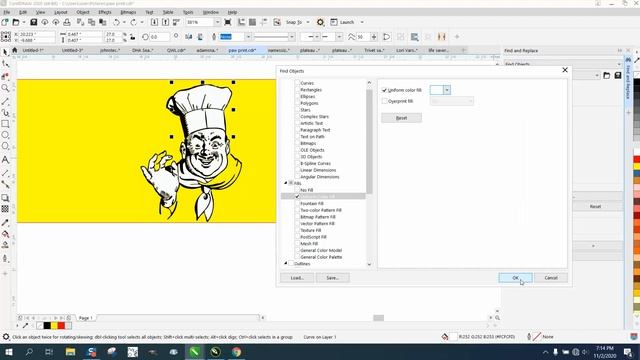
Task: Check the Rectangles object type box
Action: 297,89
